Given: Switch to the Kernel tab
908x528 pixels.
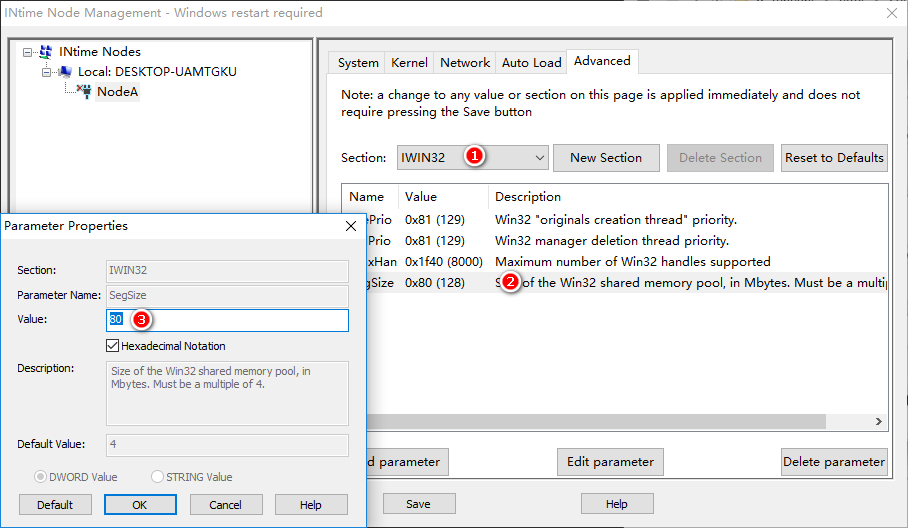Looking at the screenshot, I should pyautogui.click(x=409, y=63).
